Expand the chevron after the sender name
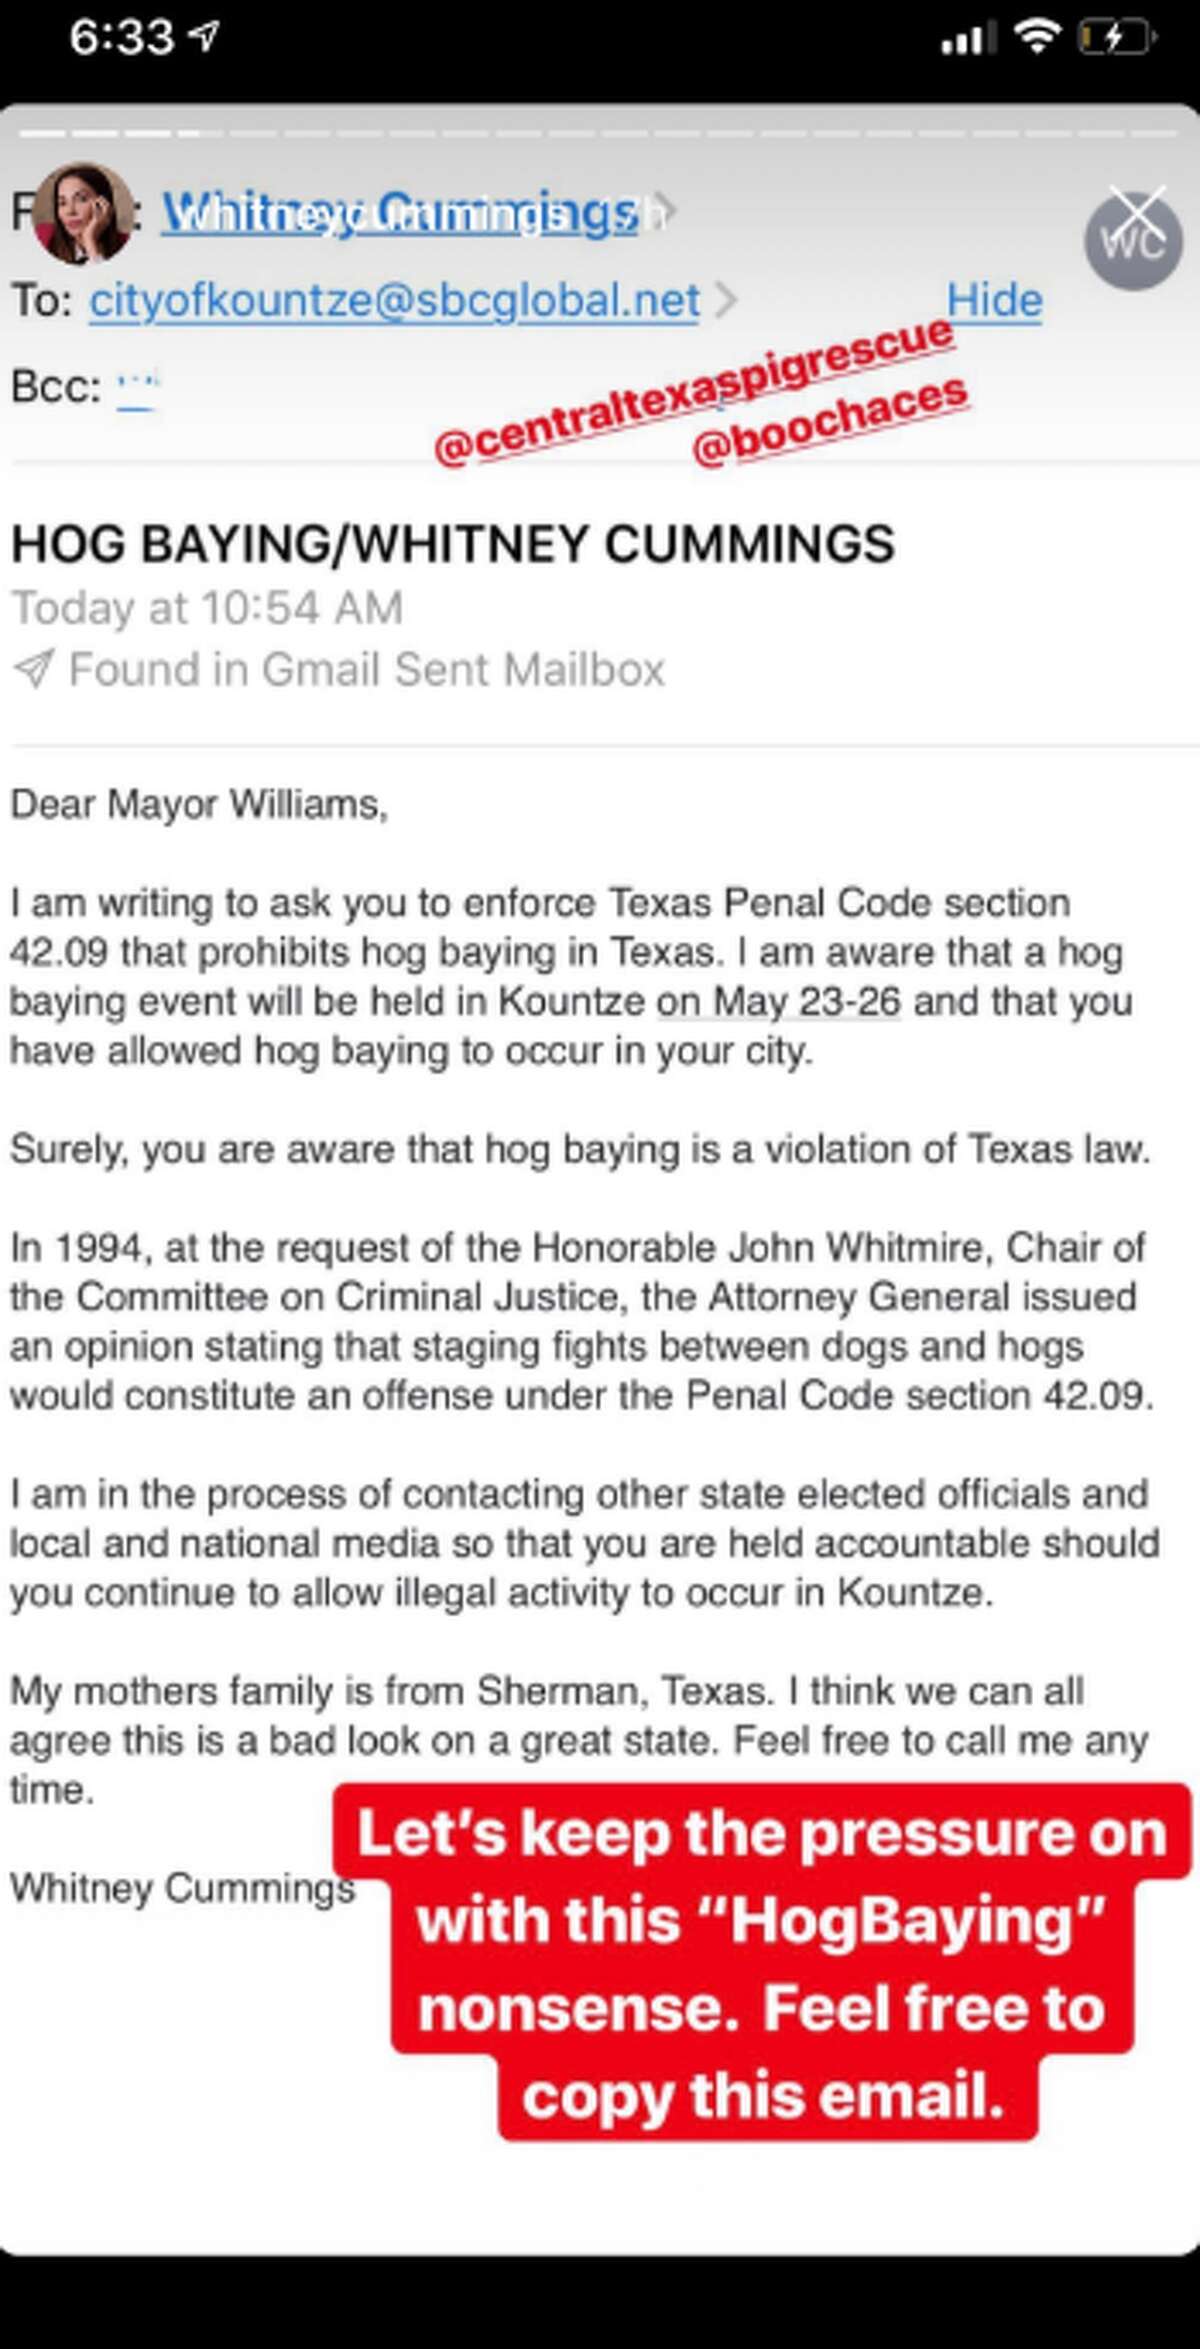The image size is (1200, 2349). point(666,211)
